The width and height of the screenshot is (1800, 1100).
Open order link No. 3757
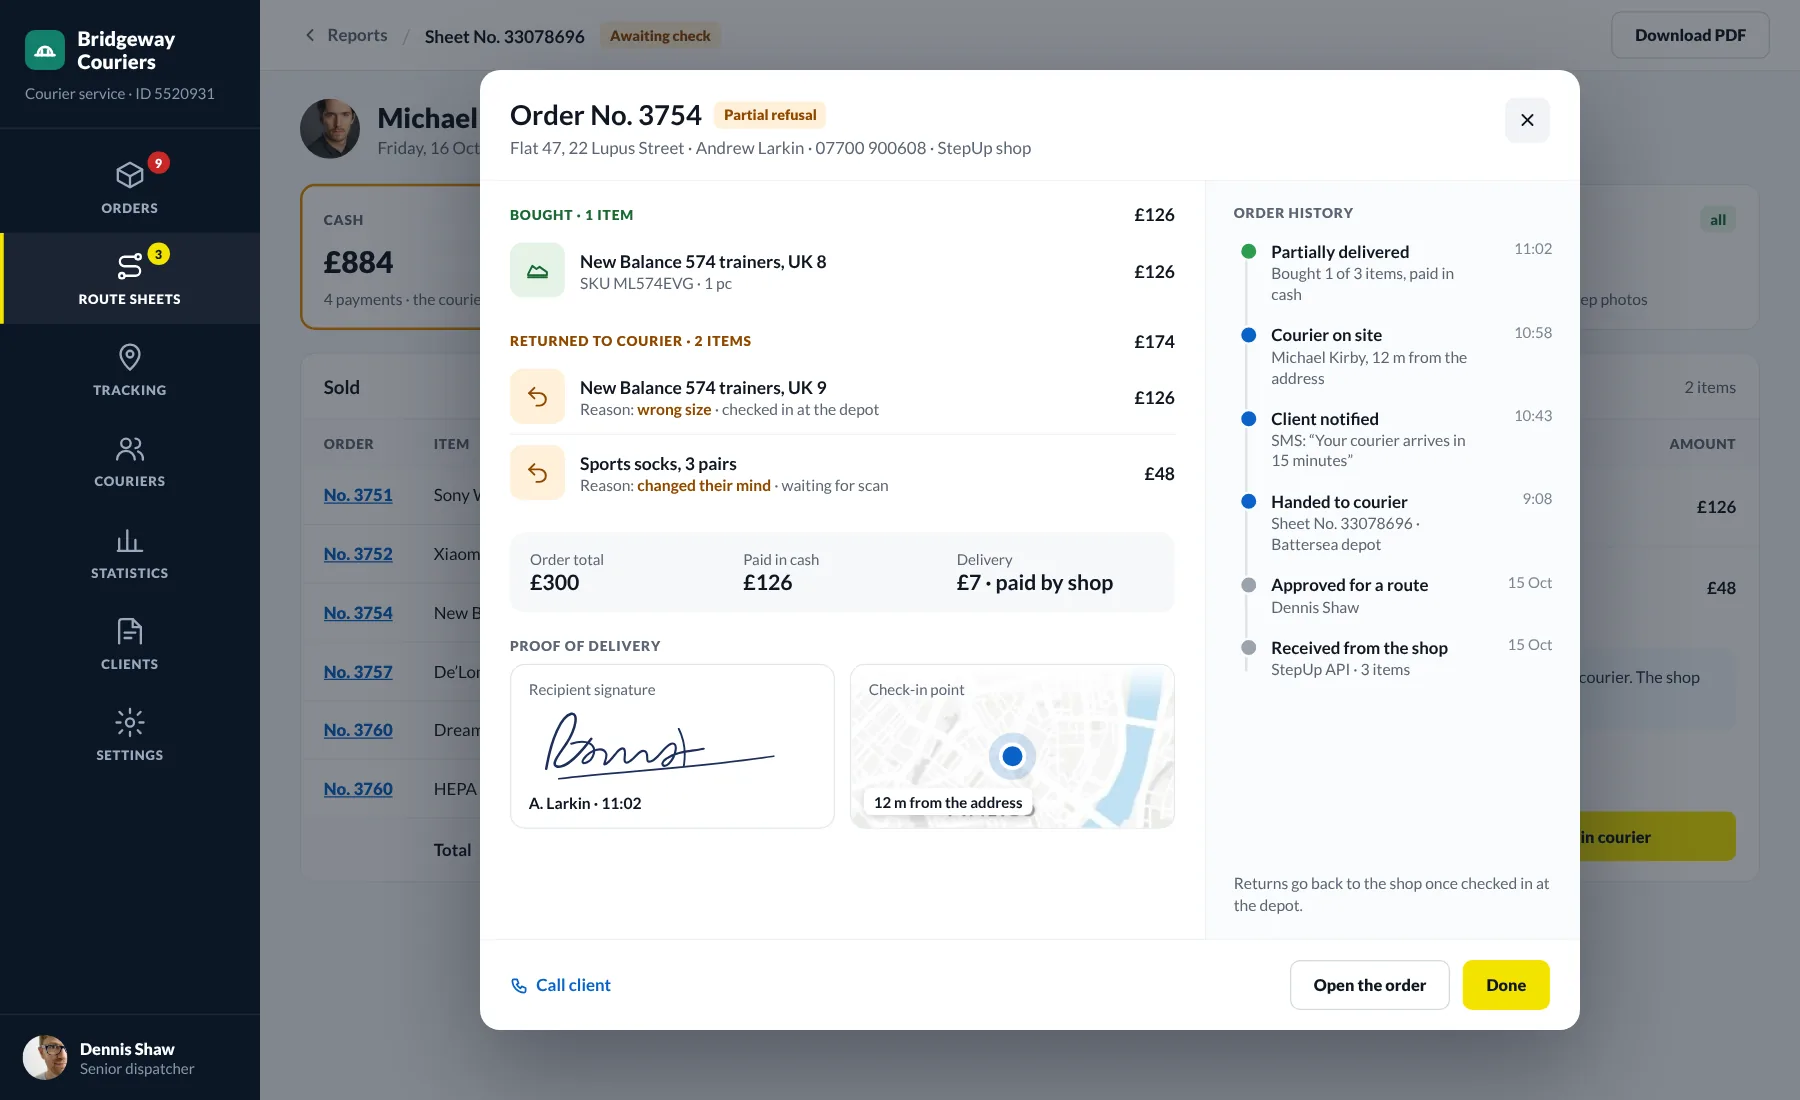tap(358, 672)
